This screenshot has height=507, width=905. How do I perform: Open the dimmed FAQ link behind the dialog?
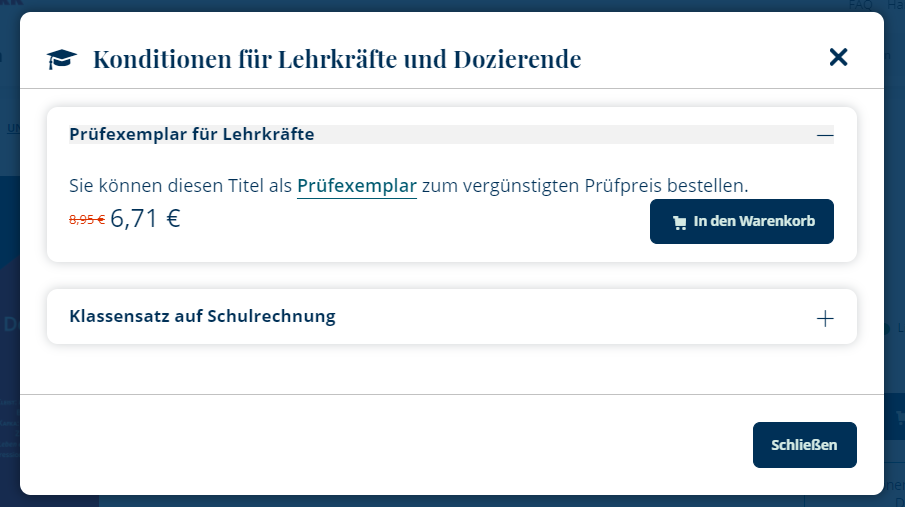pos(861,5)
